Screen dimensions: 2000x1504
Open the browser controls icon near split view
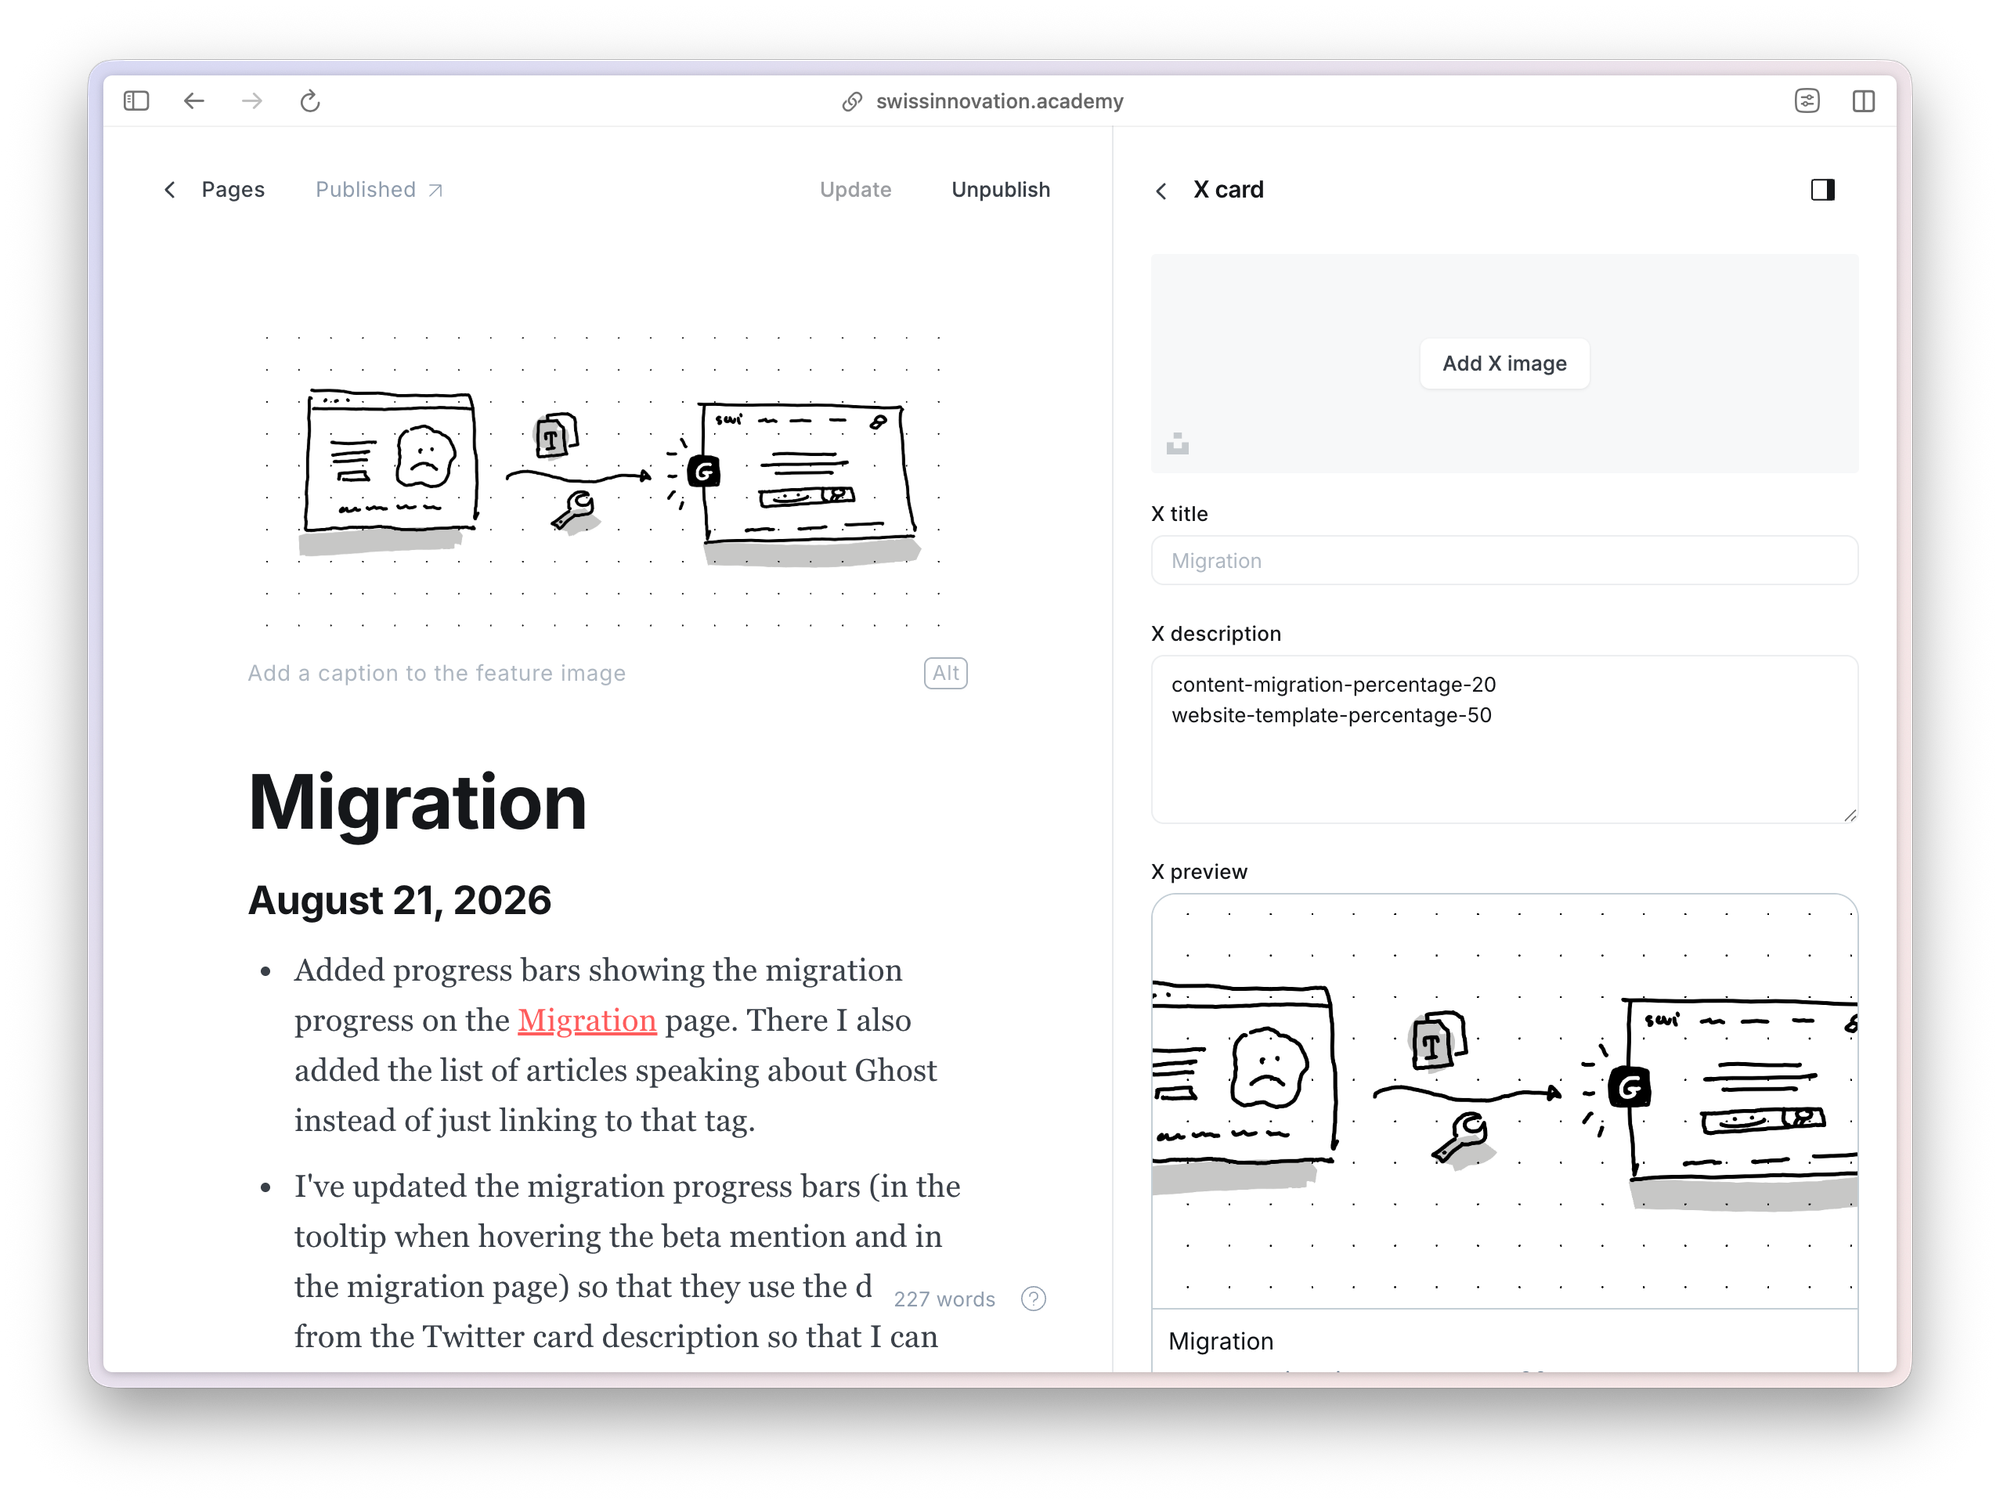point(1807,101)
